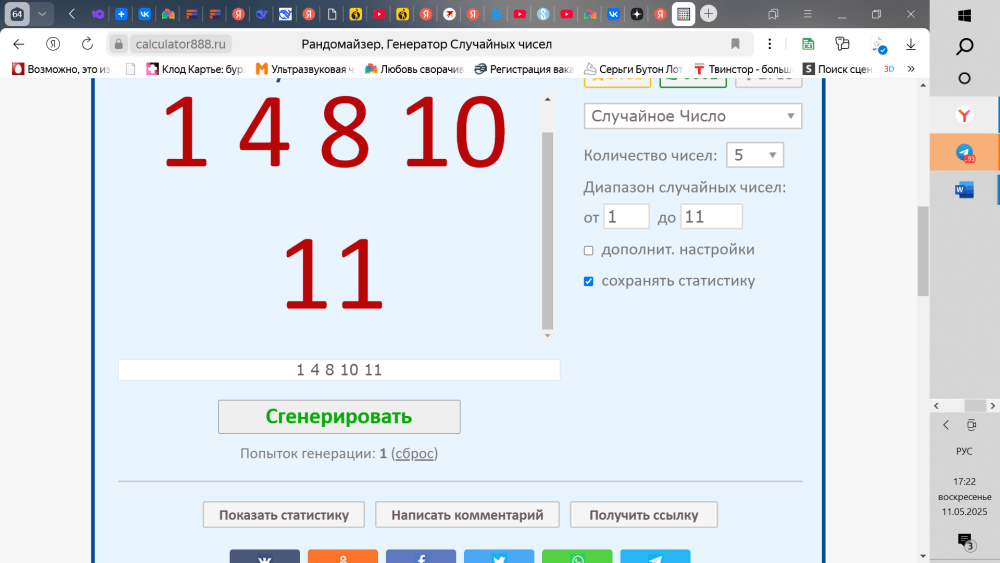Open Telegram from the taskbar
Viewport: 1000px width, 563px height.
click(x=964, y=153)
